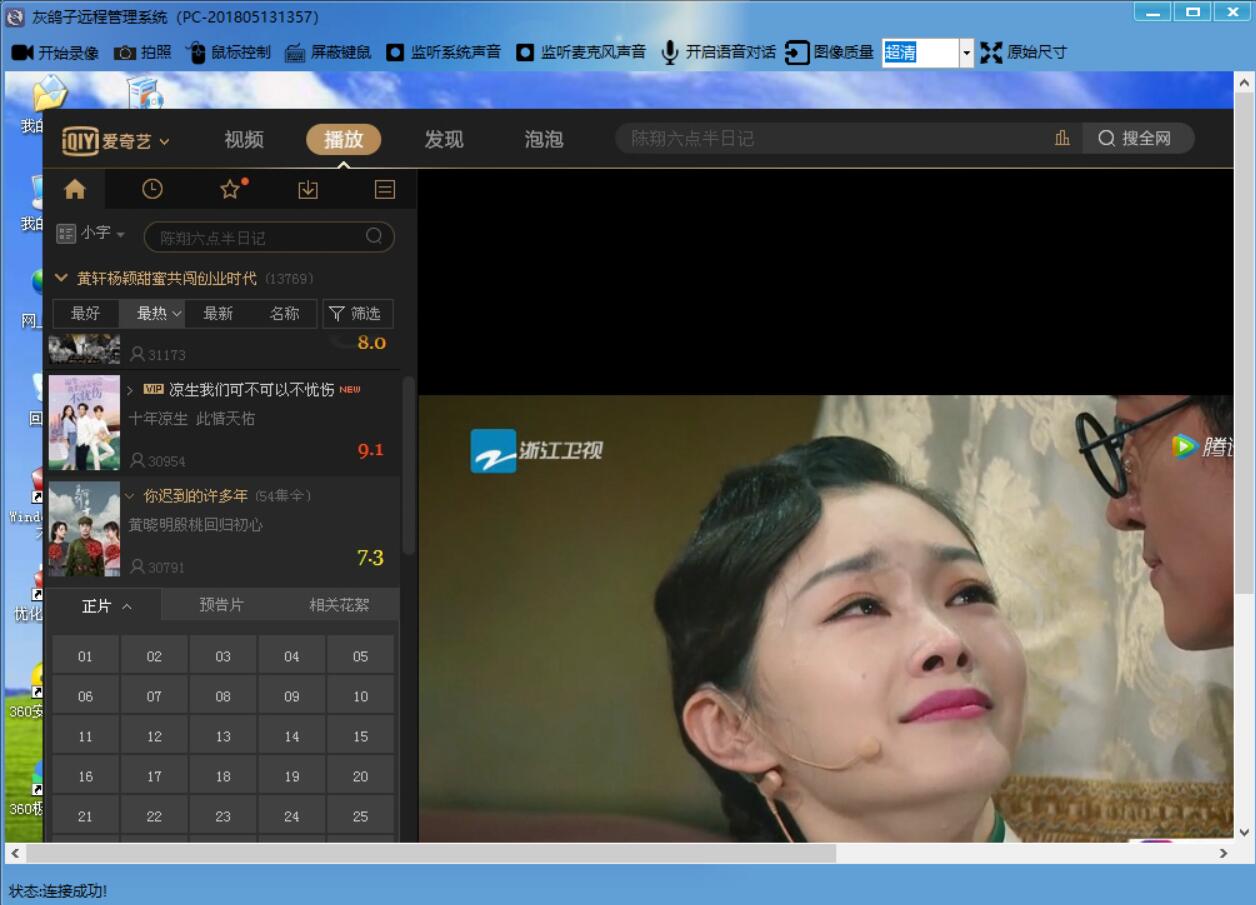The width and height of the screenshot is (1256, 905).
Task: Toggle 开启语音对话 voice chat
Action: click(x=718, y=53)
